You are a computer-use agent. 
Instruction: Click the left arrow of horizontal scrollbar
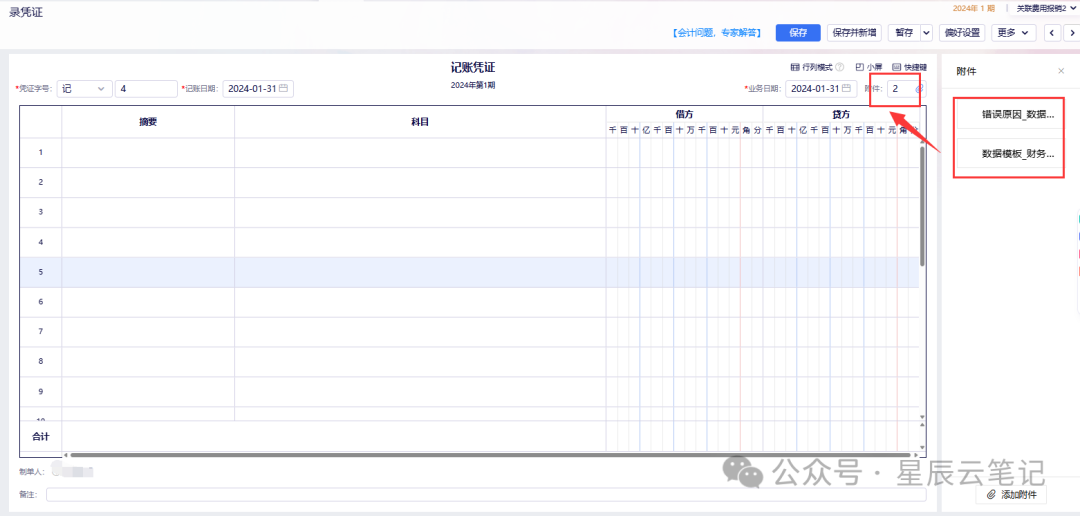point(65,455)
